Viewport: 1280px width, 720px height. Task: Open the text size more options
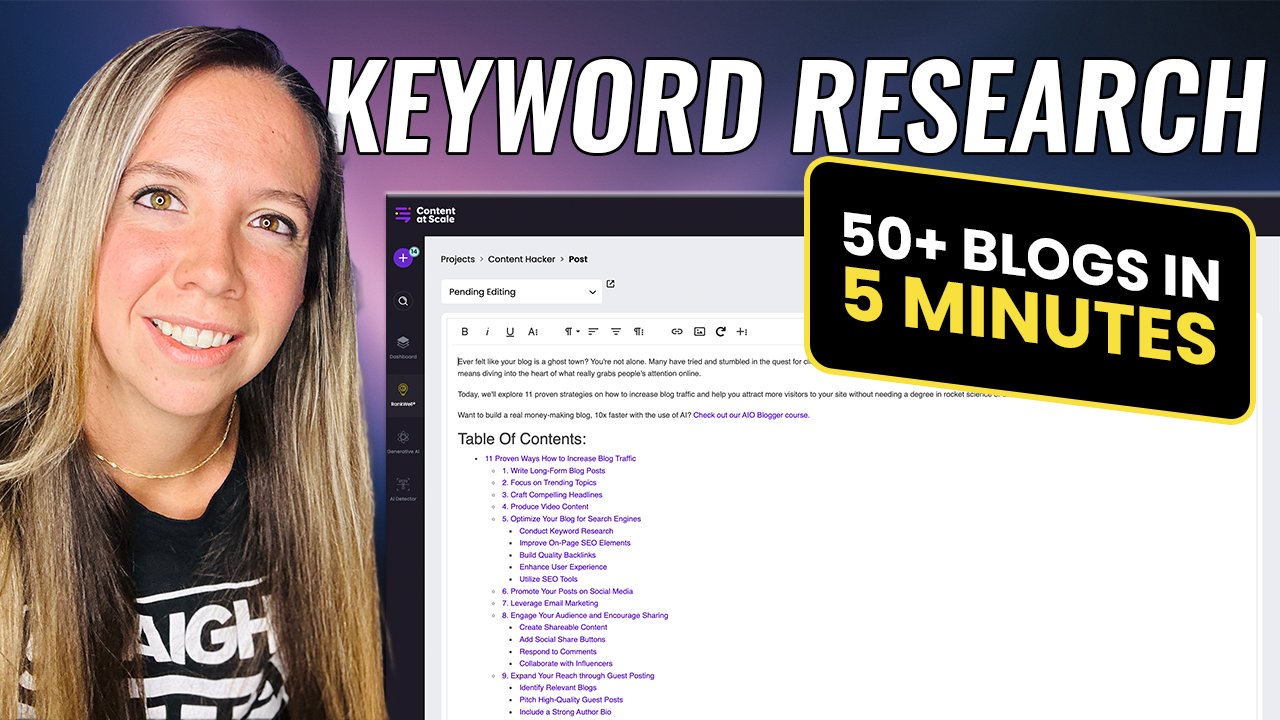pyautogui.click(x=533, y=331)
